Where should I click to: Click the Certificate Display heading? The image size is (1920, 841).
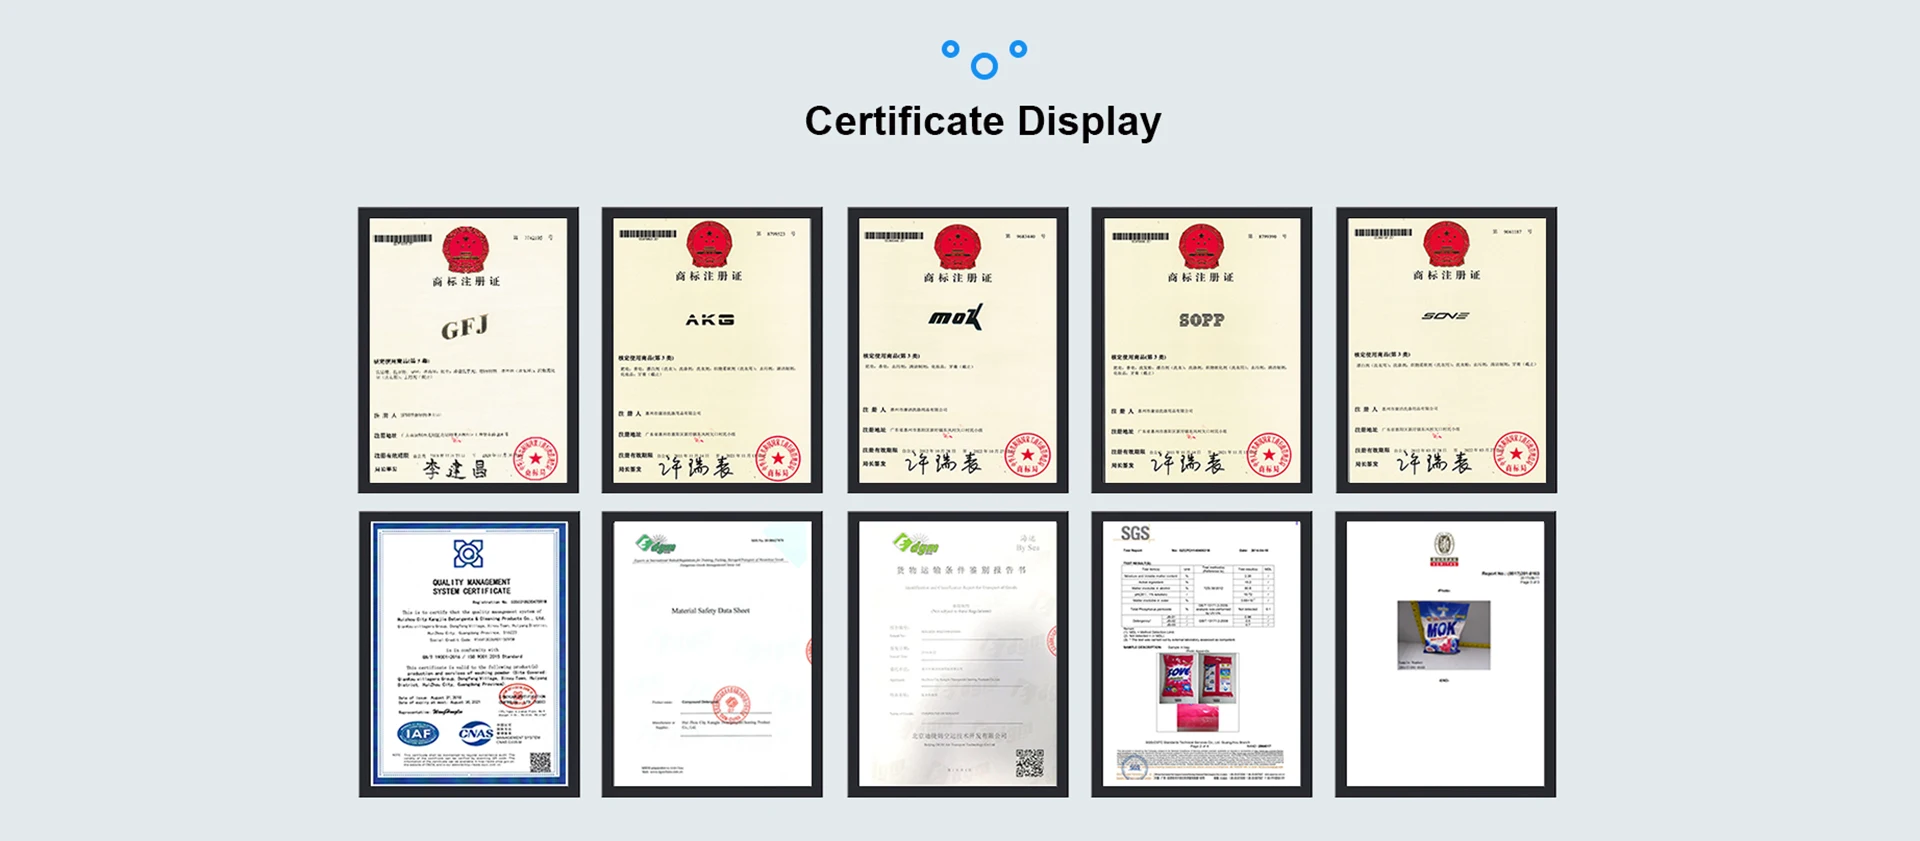(x=983, y=121)
